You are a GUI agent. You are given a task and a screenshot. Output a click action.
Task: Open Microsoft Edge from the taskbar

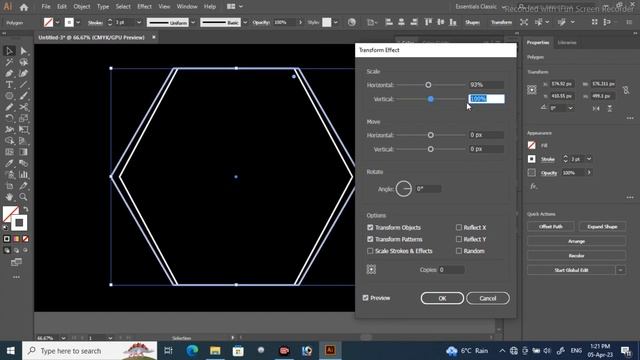coord(192,350)
